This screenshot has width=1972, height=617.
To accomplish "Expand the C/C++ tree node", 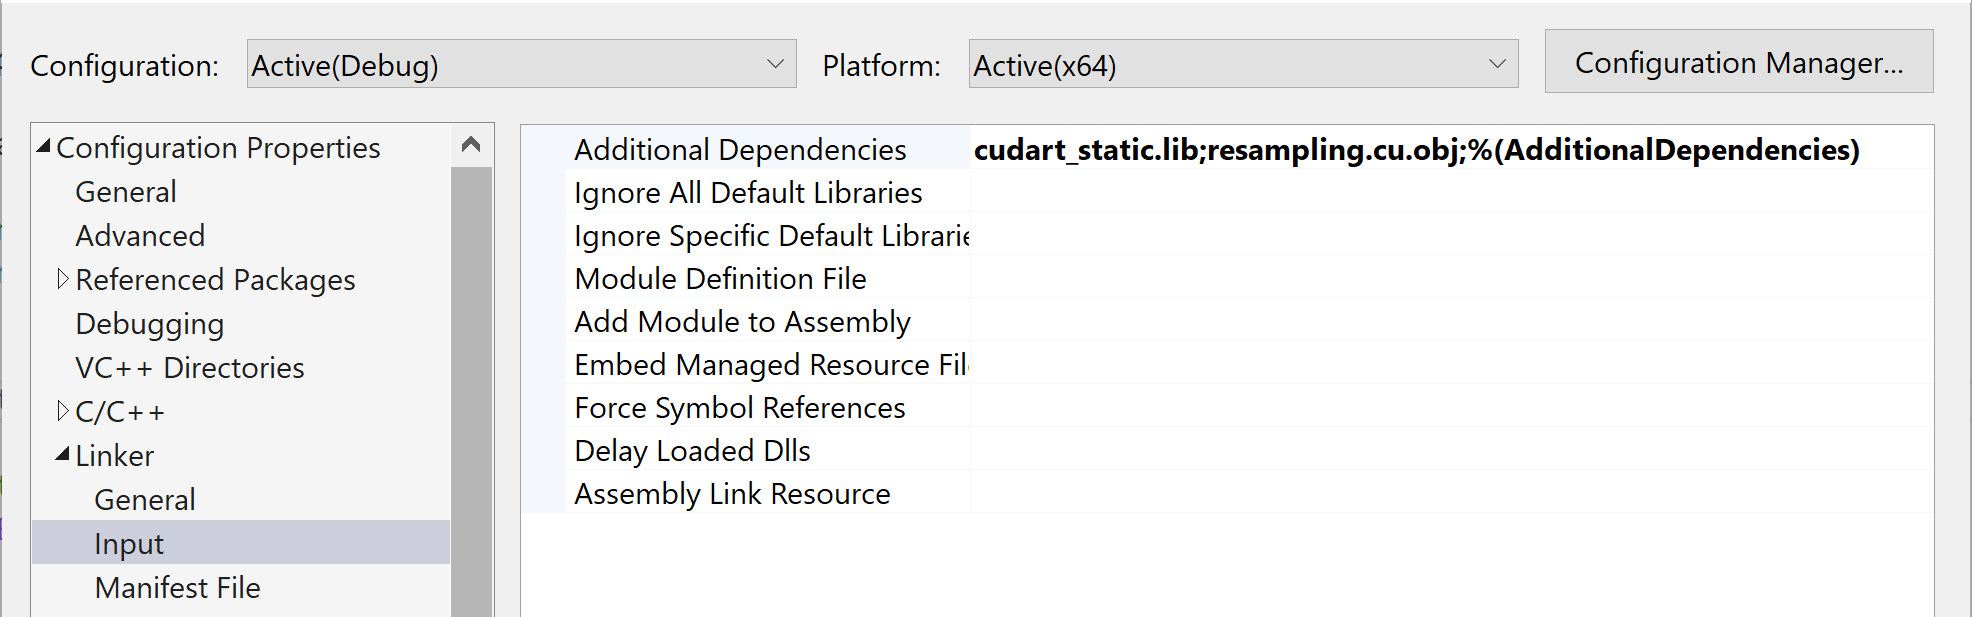I will 63,411.
